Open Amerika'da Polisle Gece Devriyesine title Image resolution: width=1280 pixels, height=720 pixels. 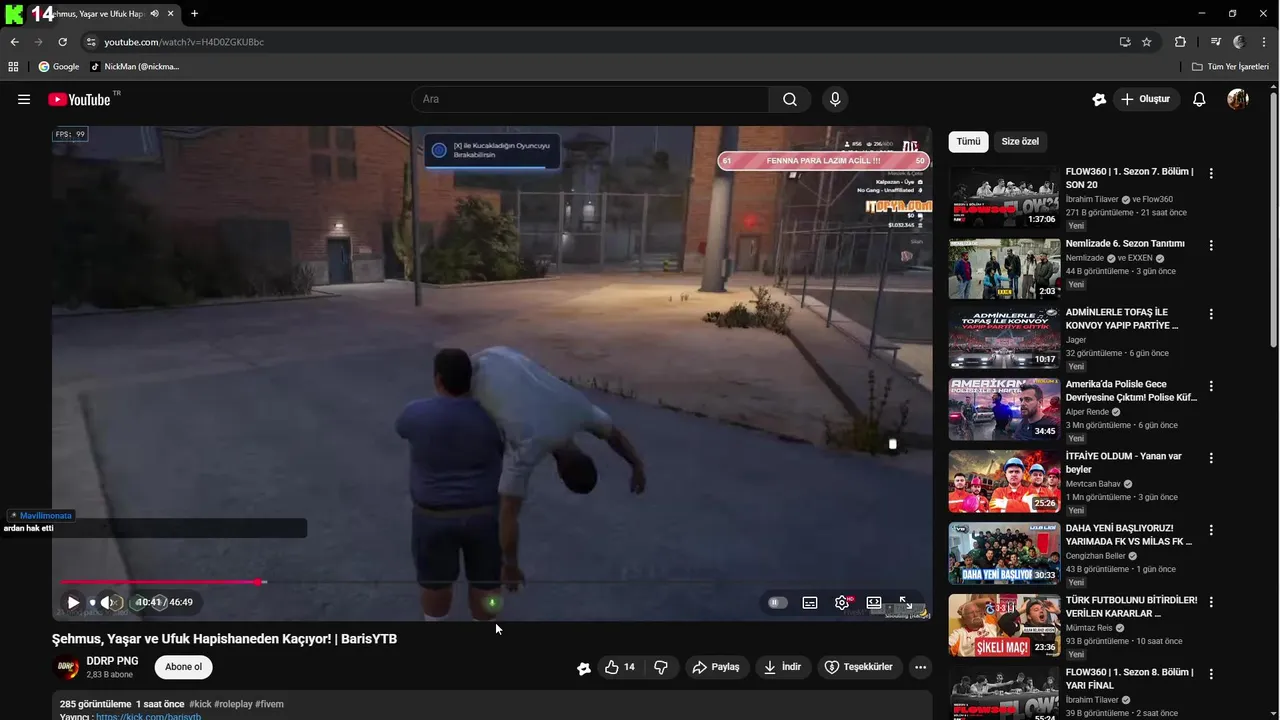1131,391
